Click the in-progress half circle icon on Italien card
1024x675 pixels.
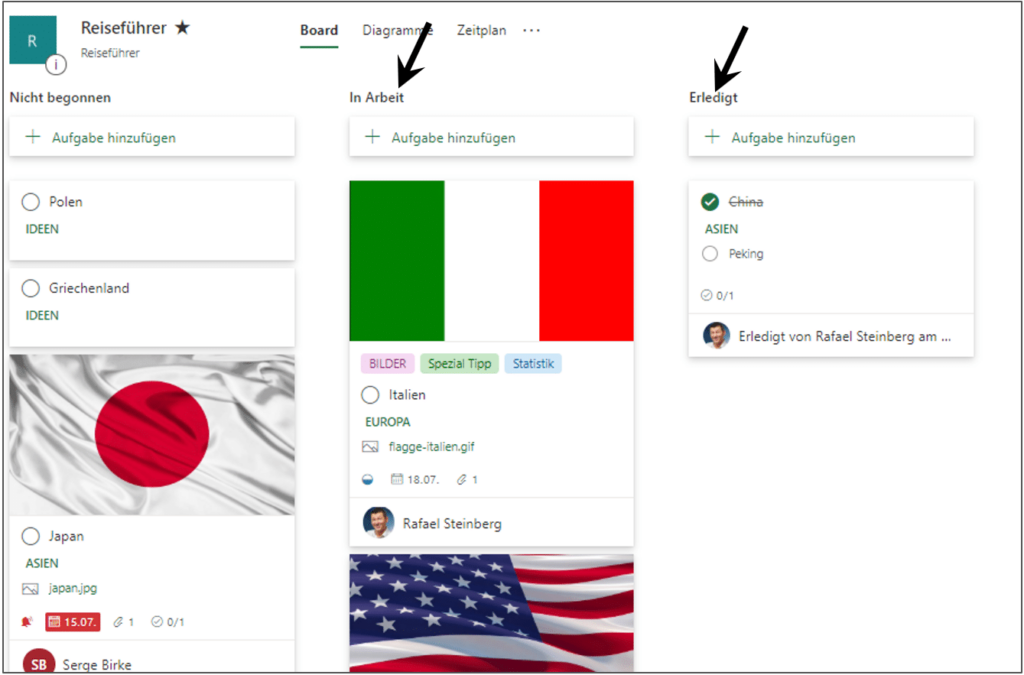(368, 480)
